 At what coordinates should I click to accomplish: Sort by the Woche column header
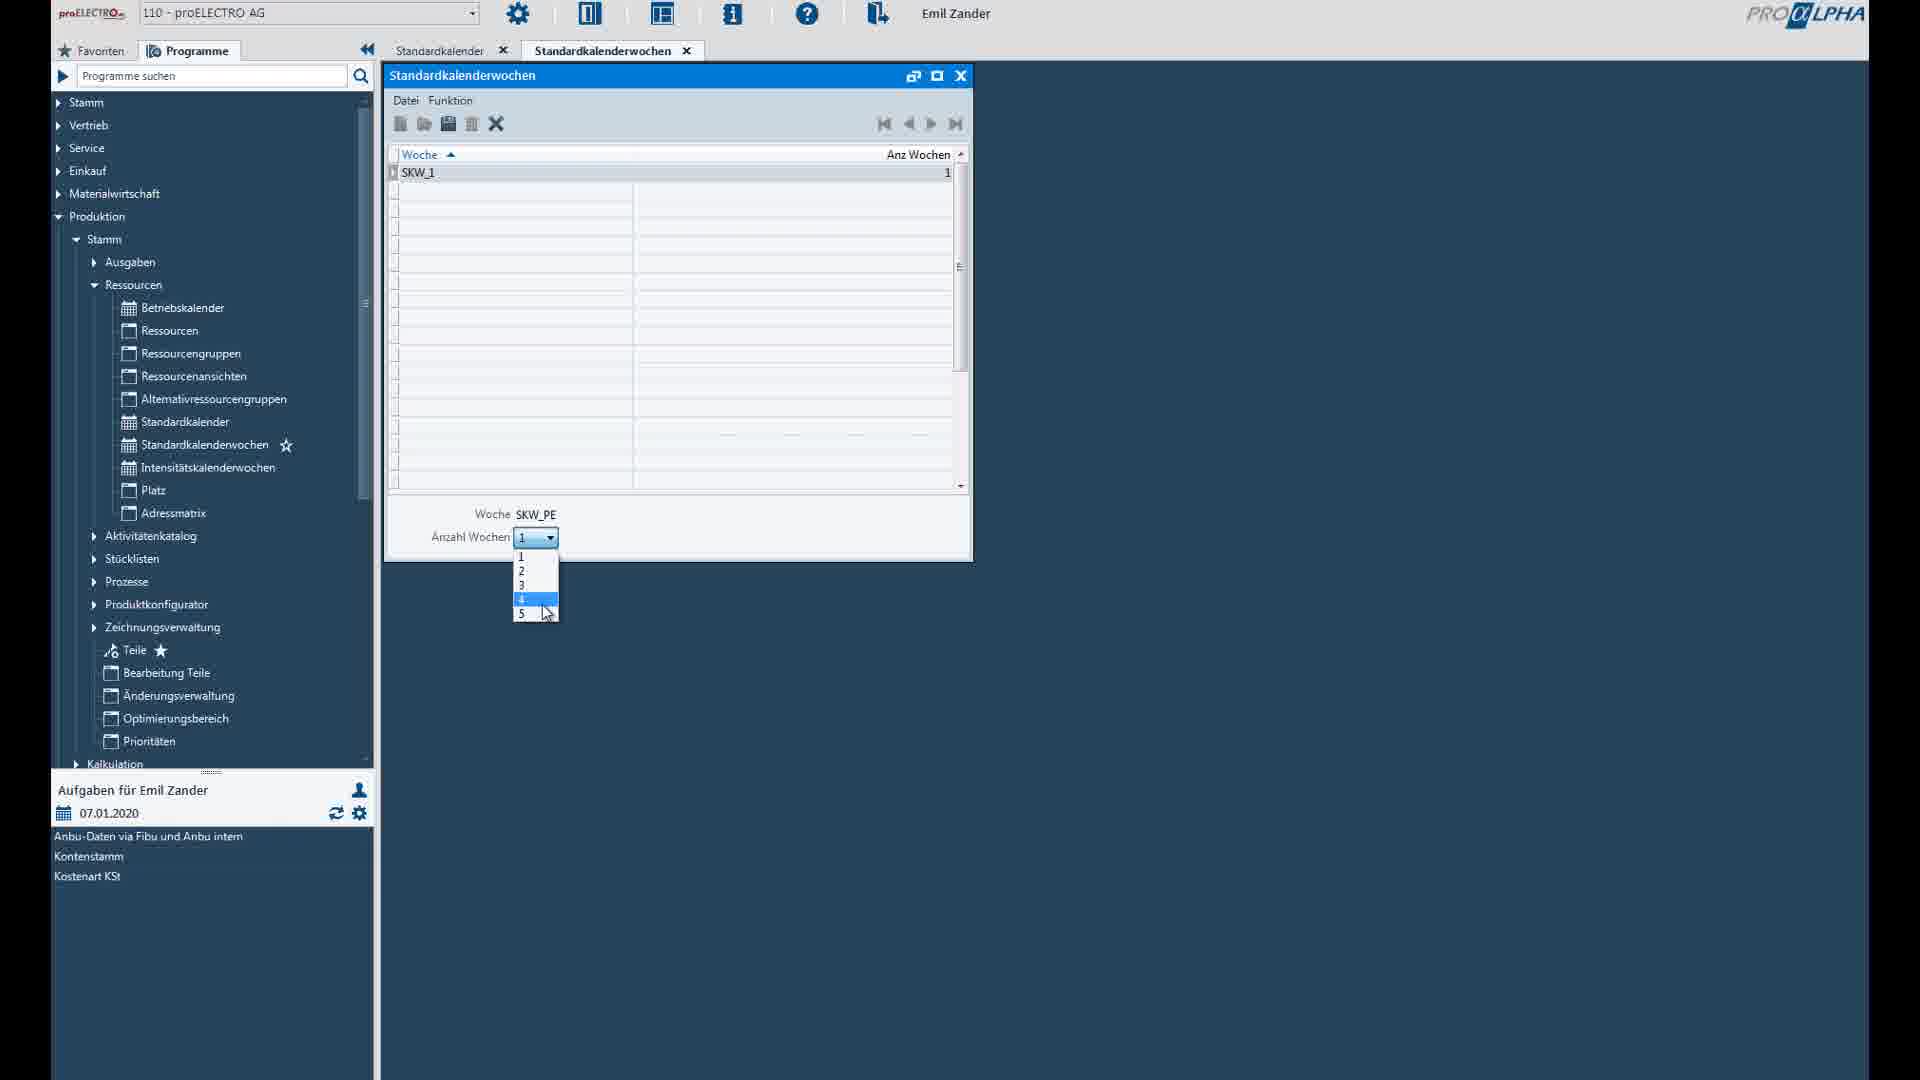point(420,155)
